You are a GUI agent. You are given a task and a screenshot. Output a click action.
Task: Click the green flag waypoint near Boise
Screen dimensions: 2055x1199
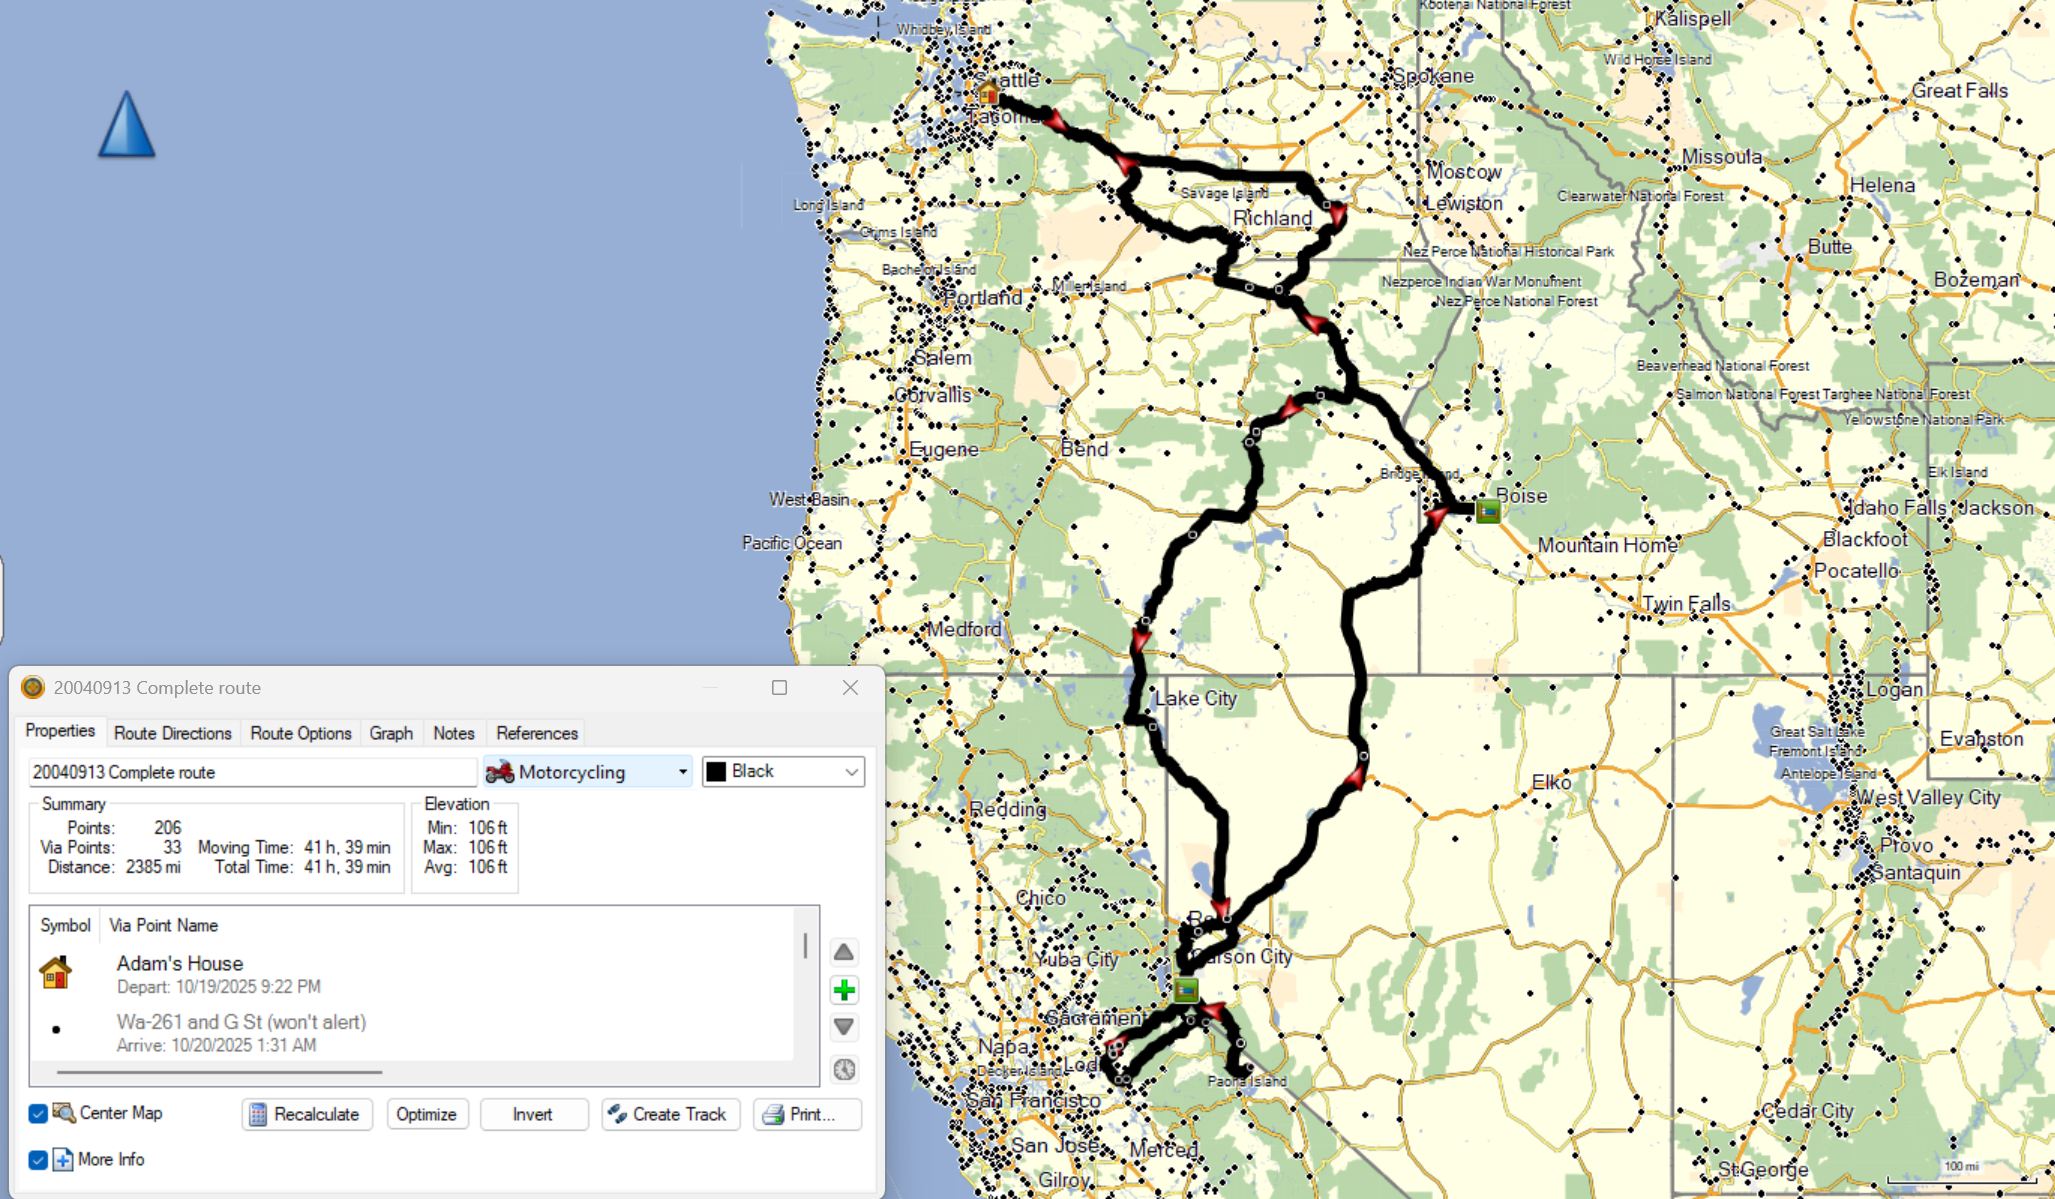[1488, 511]
